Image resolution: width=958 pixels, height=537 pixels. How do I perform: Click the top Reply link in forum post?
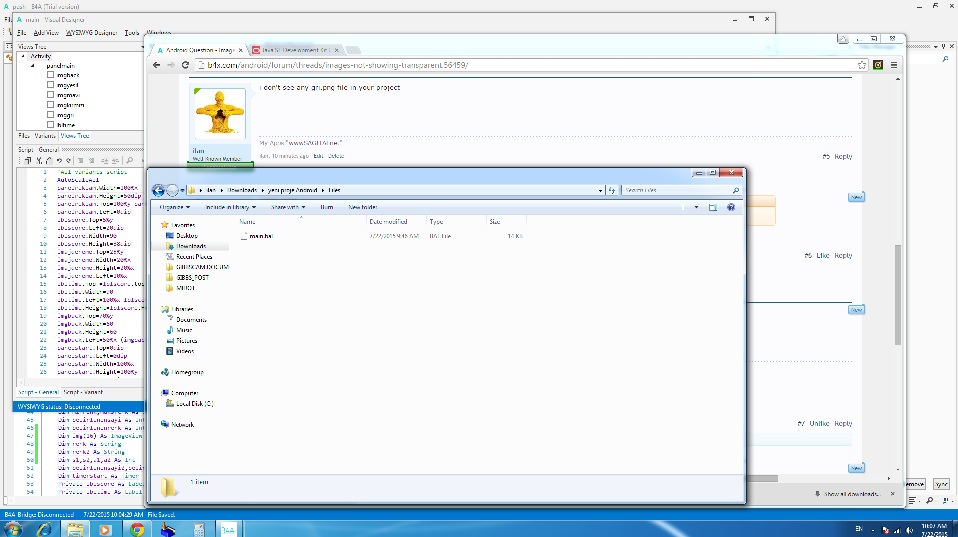click(x=843, y=156)
